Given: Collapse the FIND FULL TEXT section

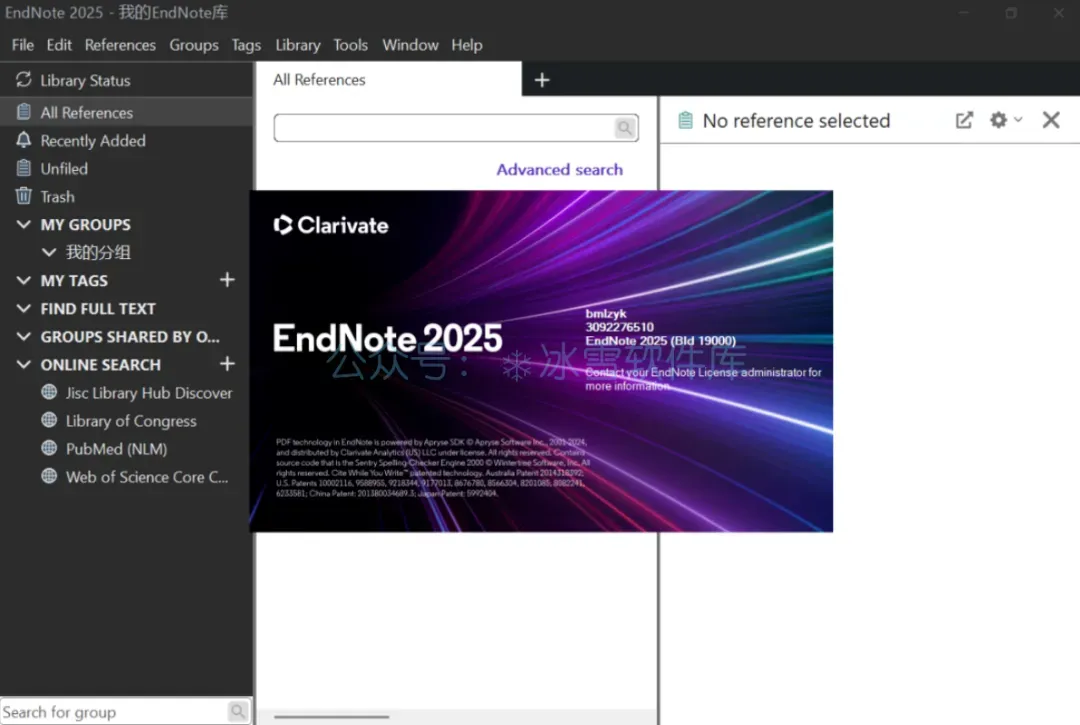Looking at the screenshot, I should 23,308.
